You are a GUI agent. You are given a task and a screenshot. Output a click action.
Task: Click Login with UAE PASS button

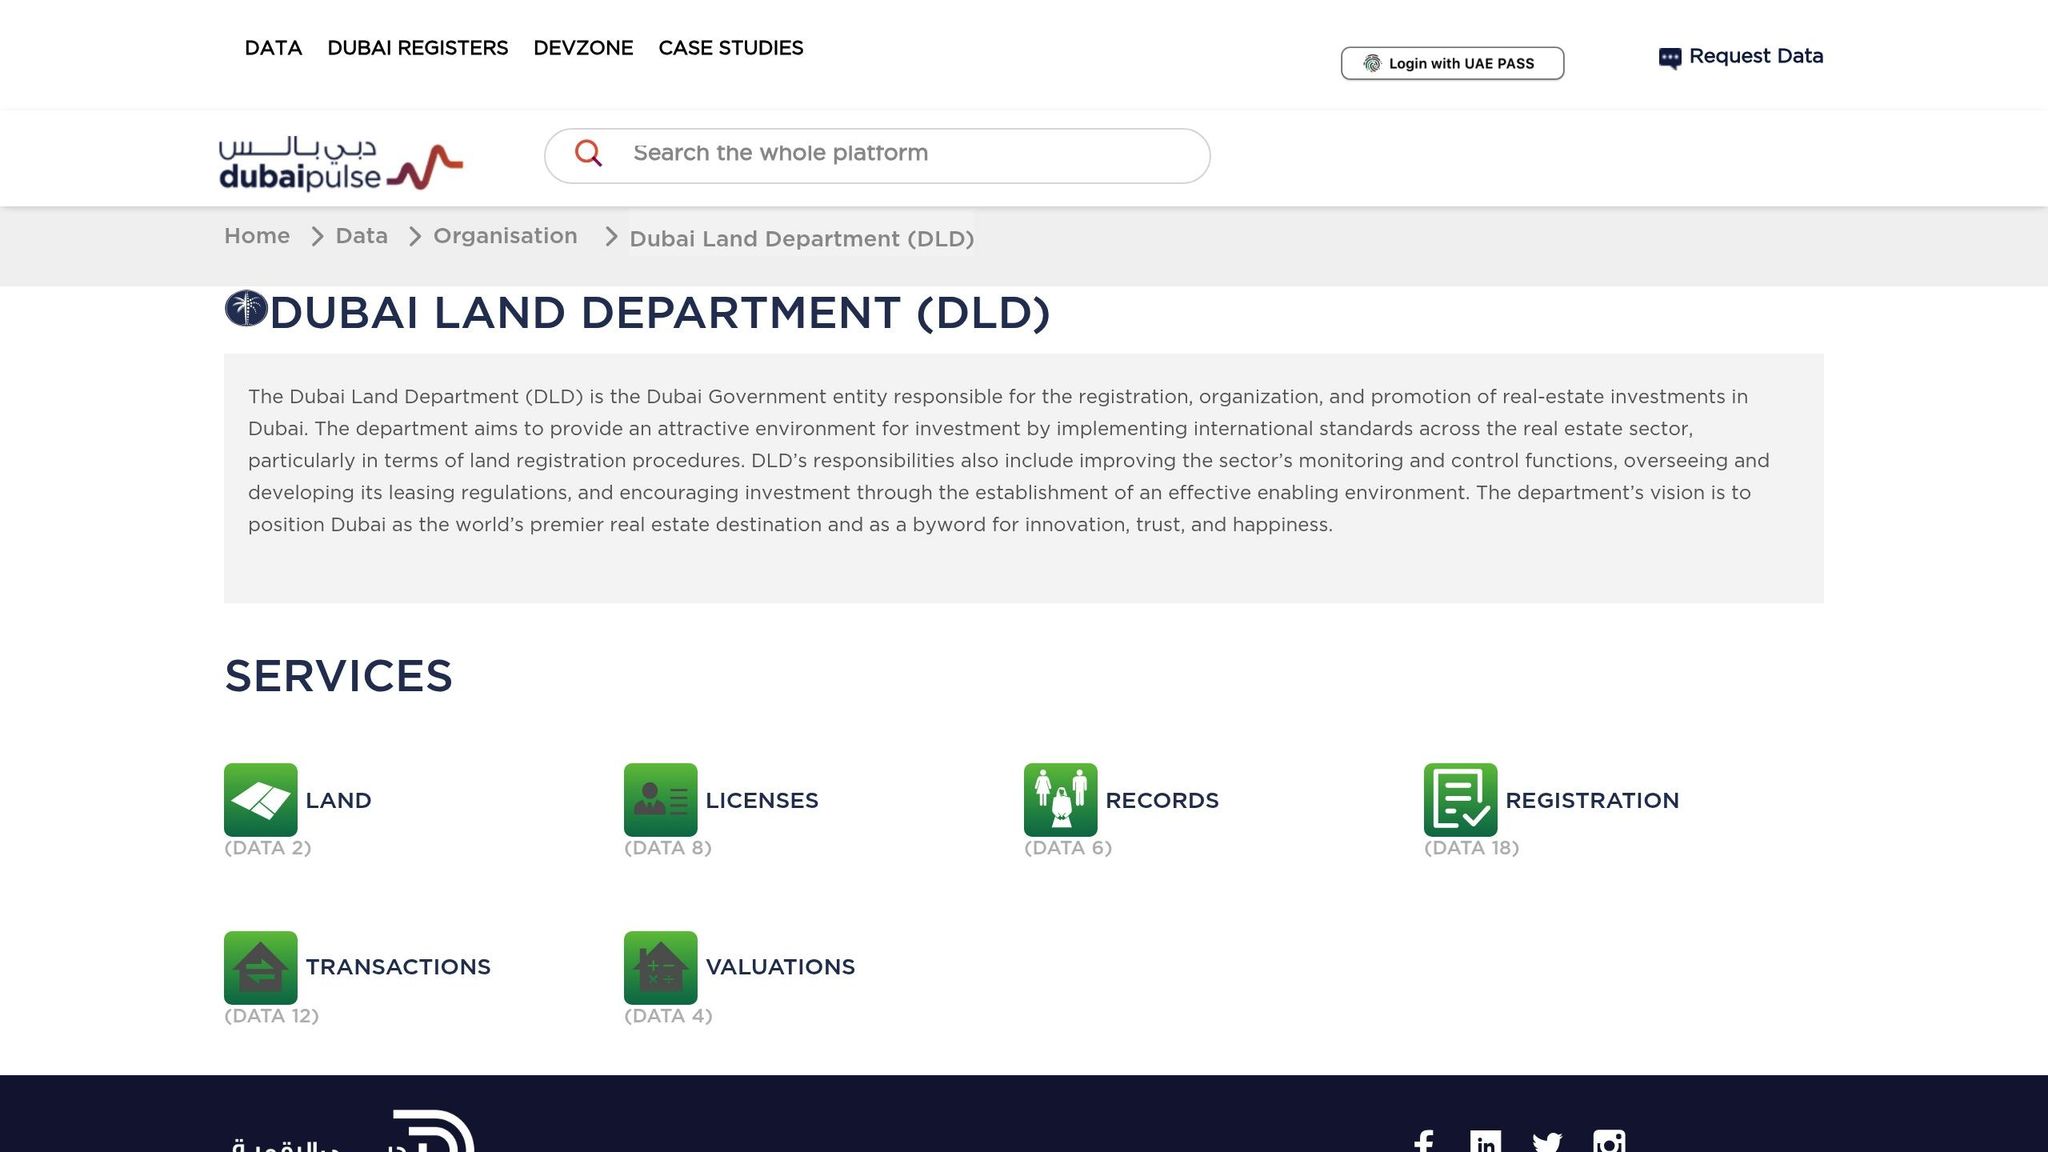pos(1452,63)
